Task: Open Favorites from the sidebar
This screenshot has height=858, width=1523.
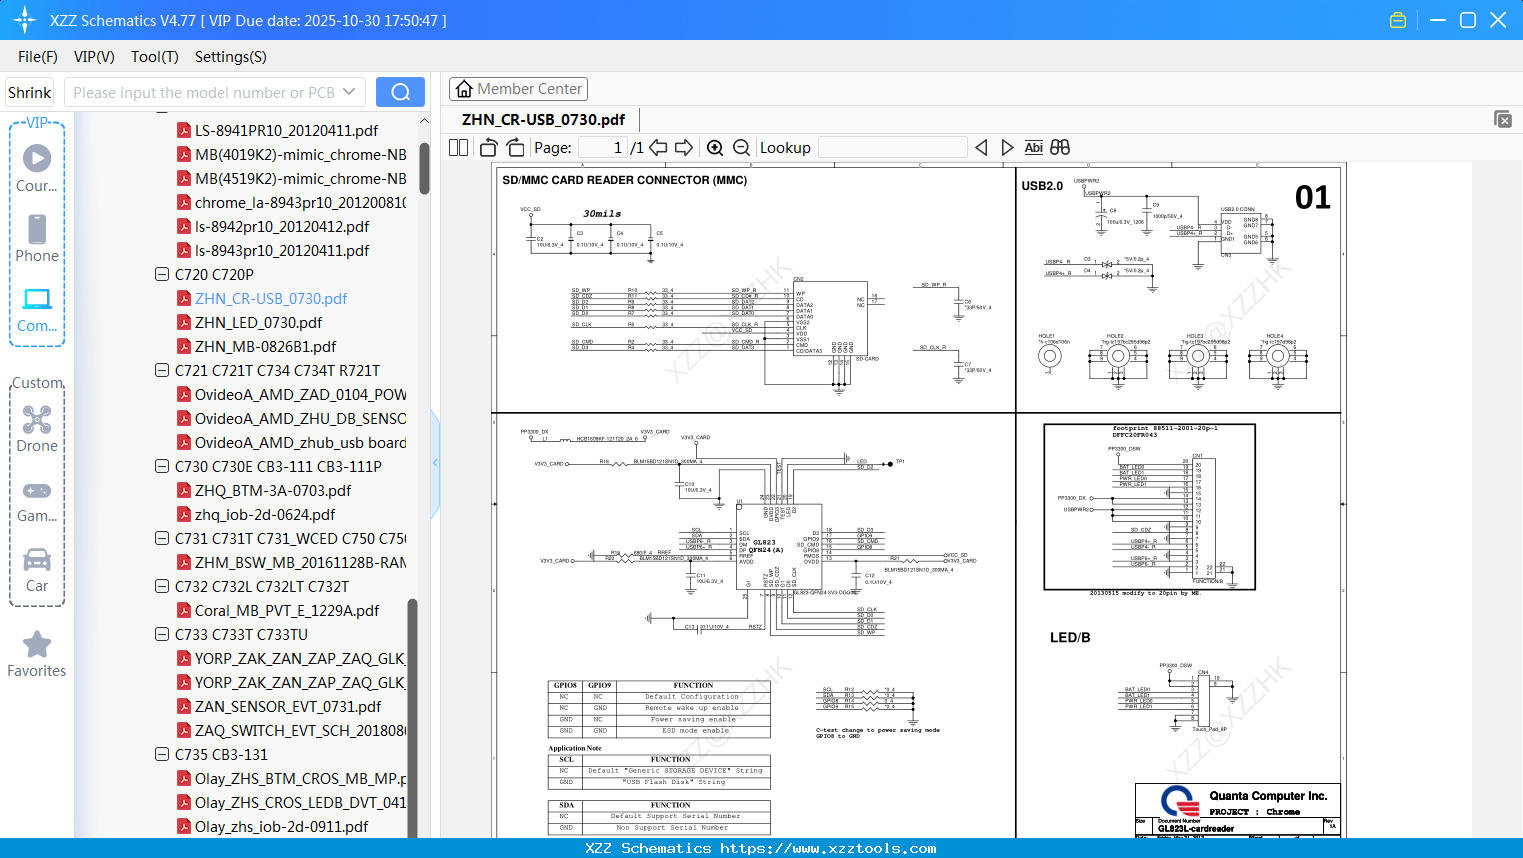Action: pyautogui.click(x=37, y=655)
